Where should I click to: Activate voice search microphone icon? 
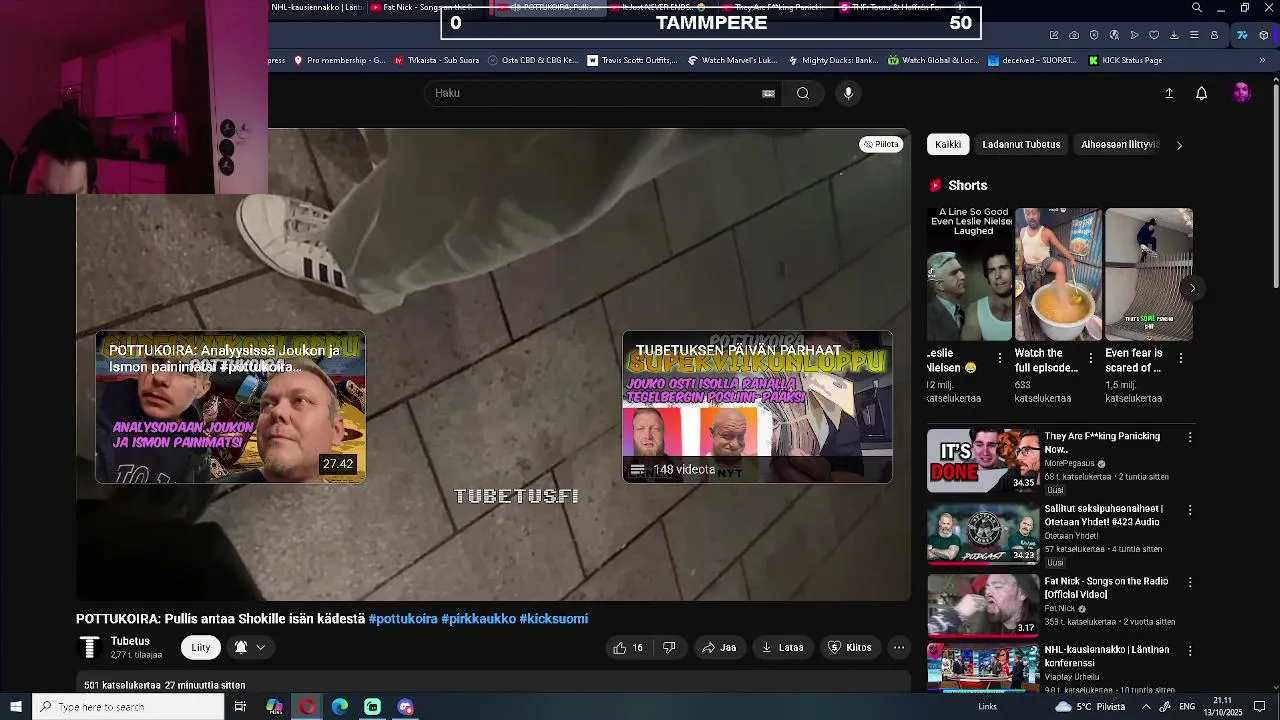pyautogui.click(x=848, y=93)
